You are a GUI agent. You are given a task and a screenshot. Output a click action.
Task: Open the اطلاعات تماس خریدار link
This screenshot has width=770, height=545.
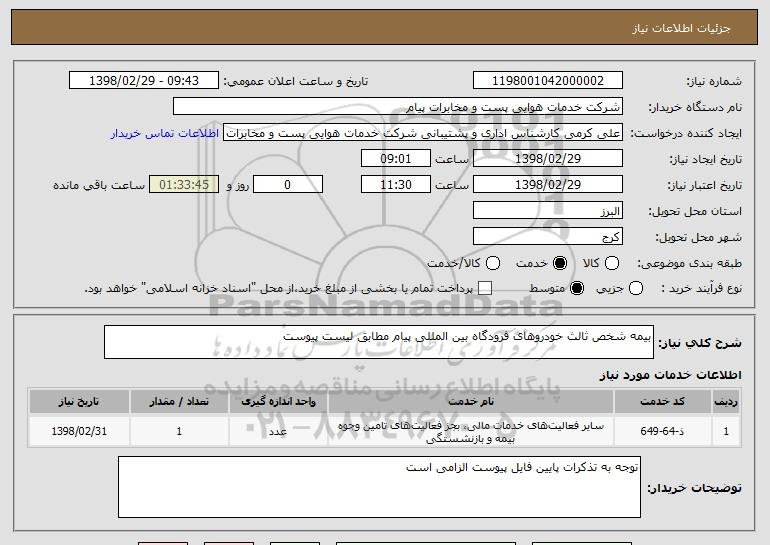point(165,134)
